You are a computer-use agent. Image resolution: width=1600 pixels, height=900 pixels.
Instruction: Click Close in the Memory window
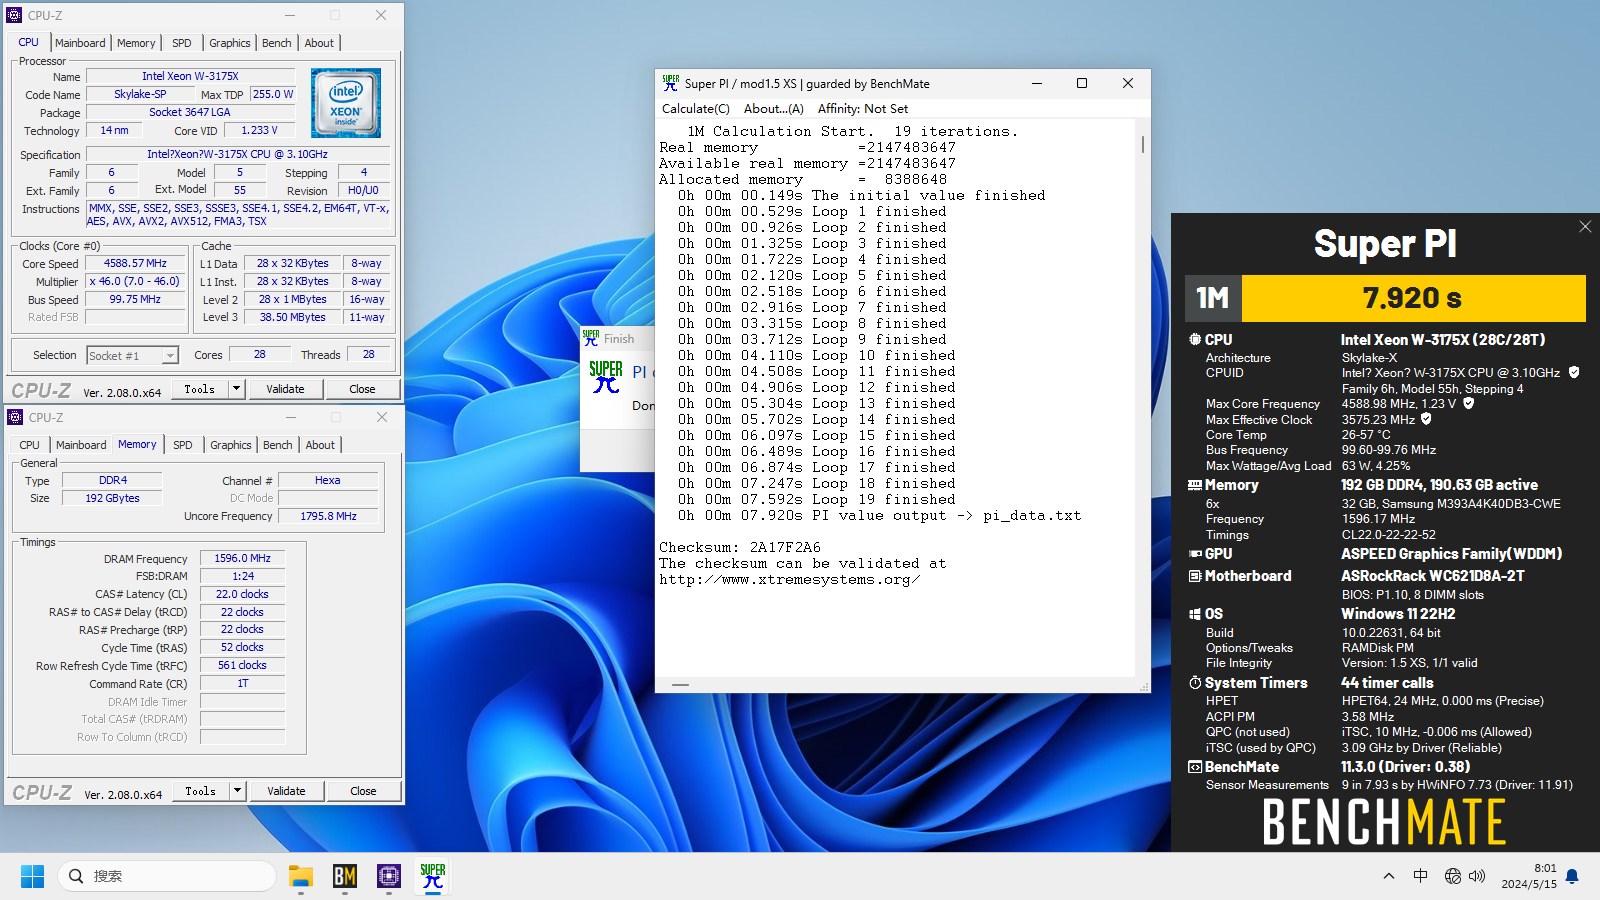pos(363,791)
